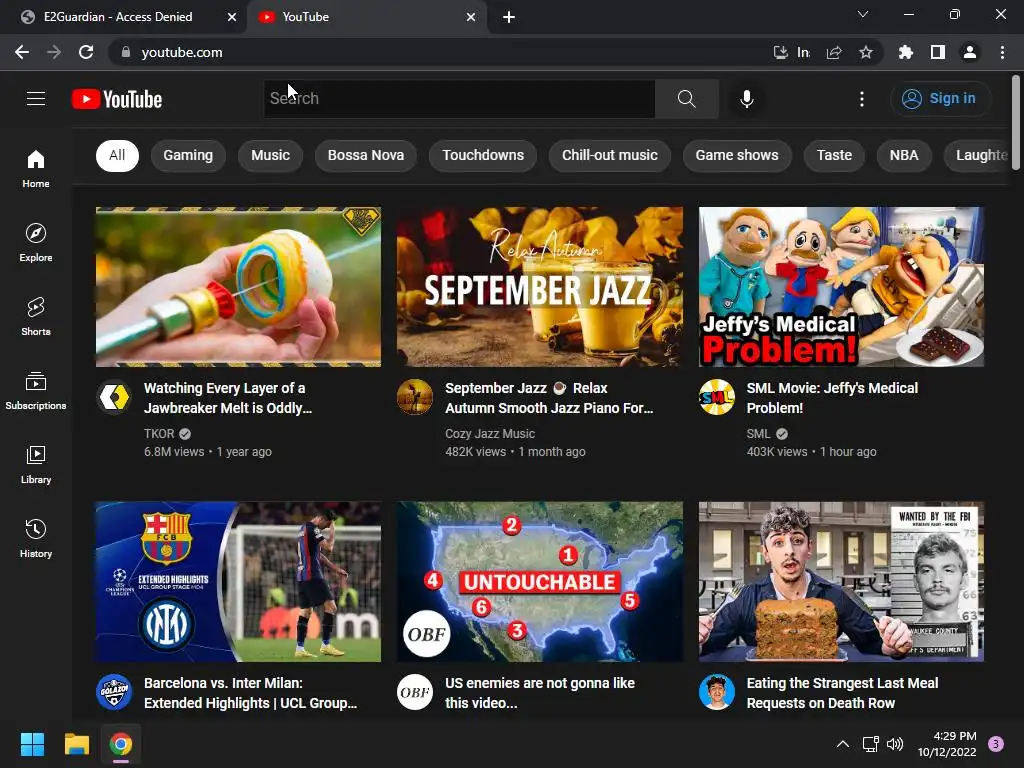Open File Explorer from taskbar
The image size is (1024, 768).
coord(77,744)
